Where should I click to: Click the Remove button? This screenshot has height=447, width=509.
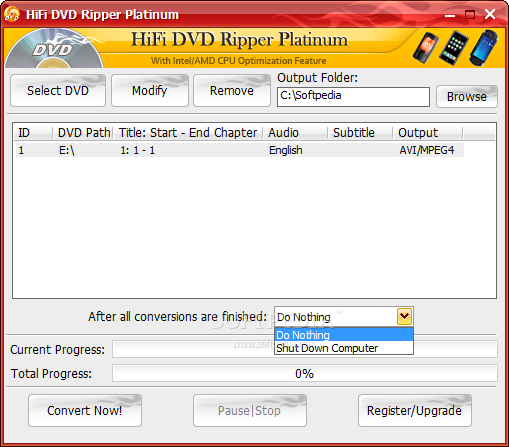tap(232, 91)
